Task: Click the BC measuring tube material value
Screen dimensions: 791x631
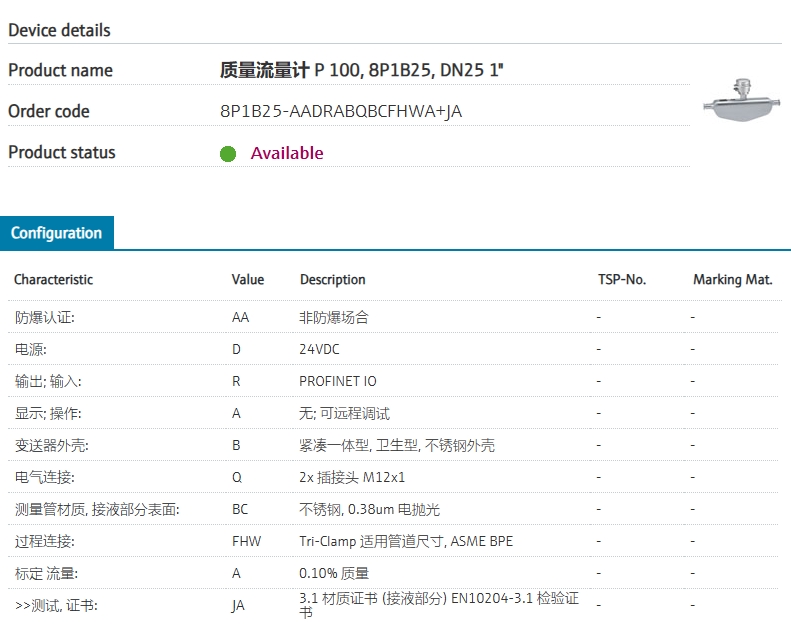Action: [240, 509]
